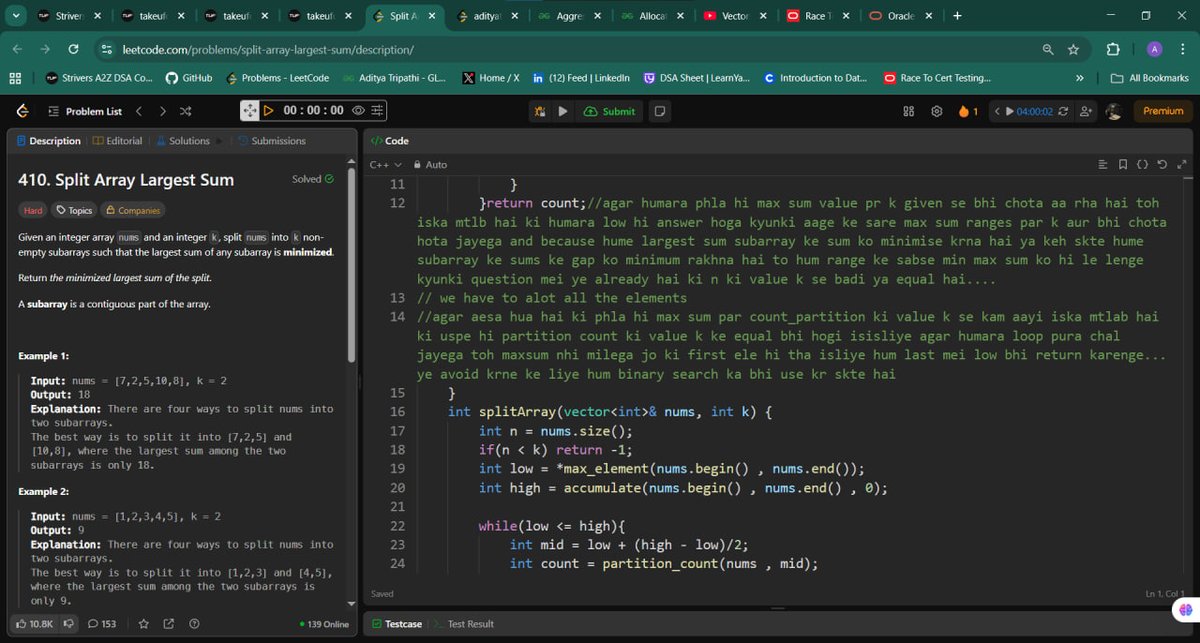Invite a collaborator with add-person icon
Viewport: 1200px width, 643px height.
pos(1086,111)
